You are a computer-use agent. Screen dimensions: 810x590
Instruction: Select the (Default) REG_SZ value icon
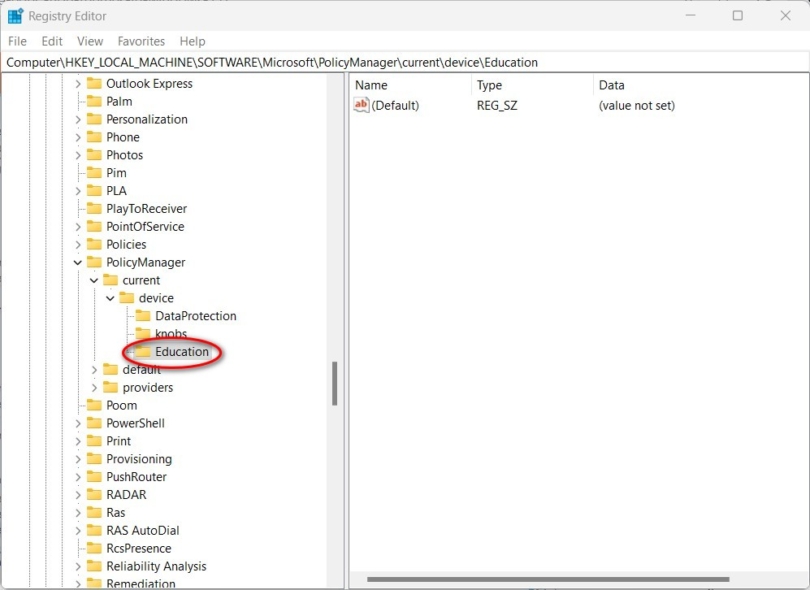pyautogui.click(x=360, y=105)
